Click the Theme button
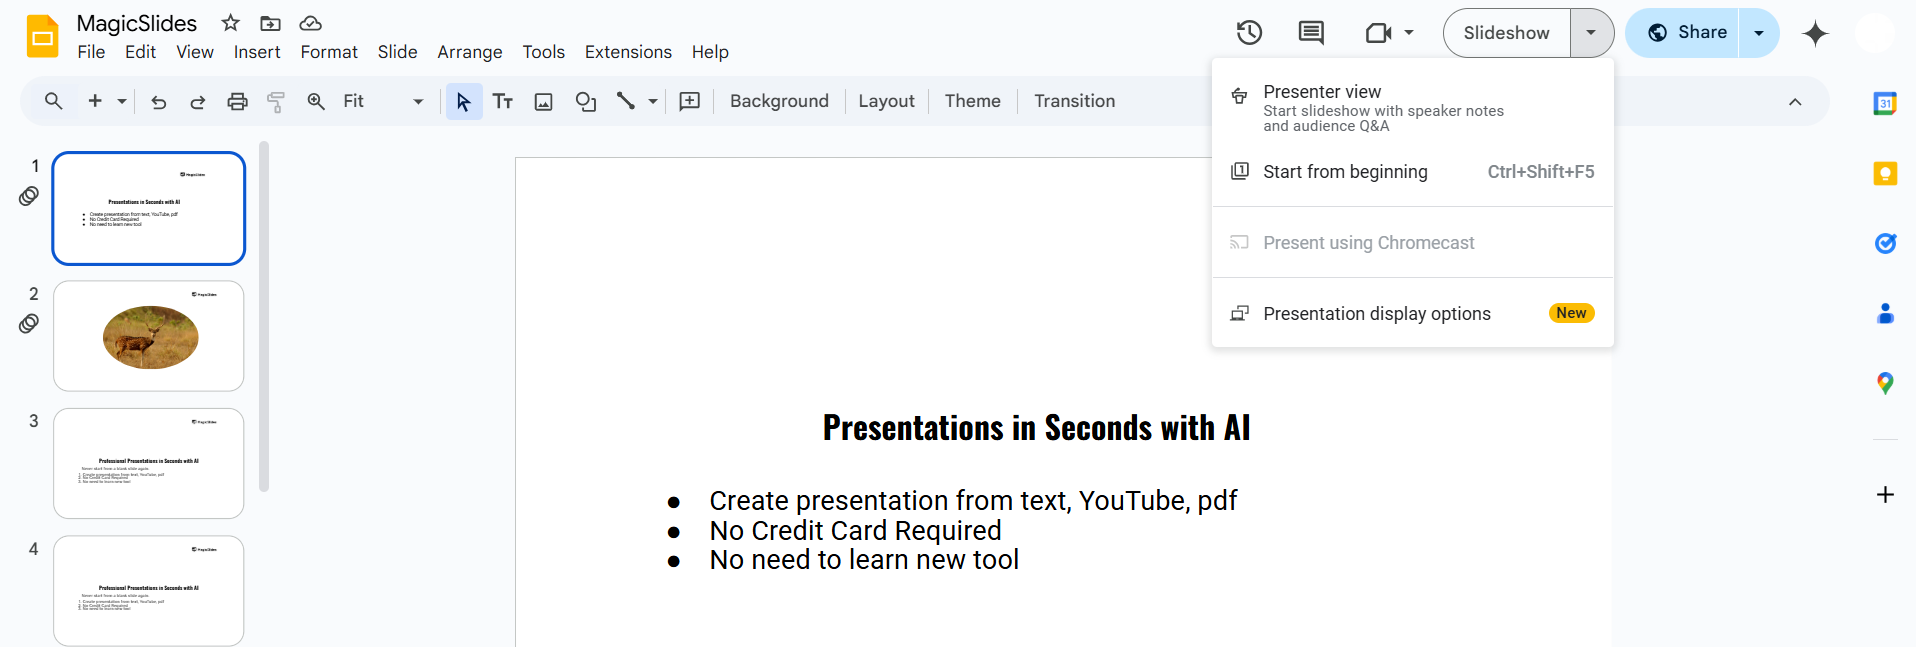Screen dimensions: 1916x647 click(x=972, y=101)
